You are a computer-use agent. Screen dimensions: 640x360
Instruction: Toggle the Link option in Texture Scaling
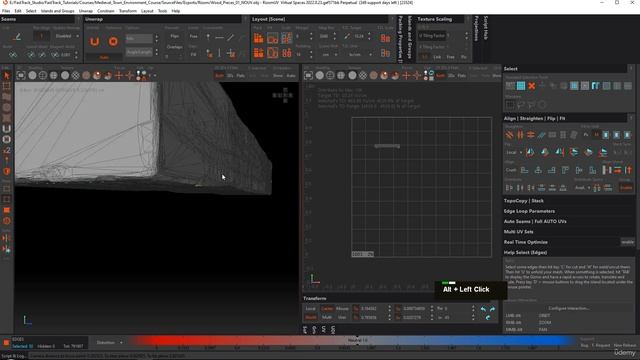click(437, 57)
